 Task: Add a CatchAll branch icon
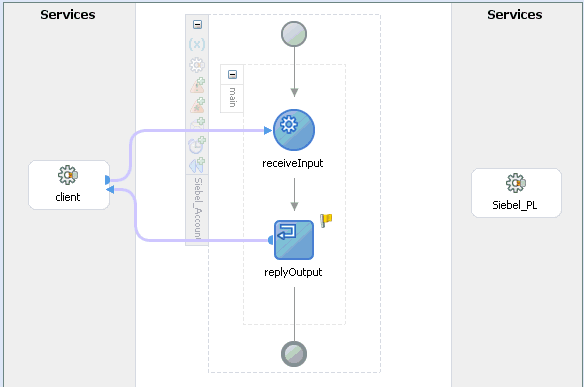coord(197,105)
